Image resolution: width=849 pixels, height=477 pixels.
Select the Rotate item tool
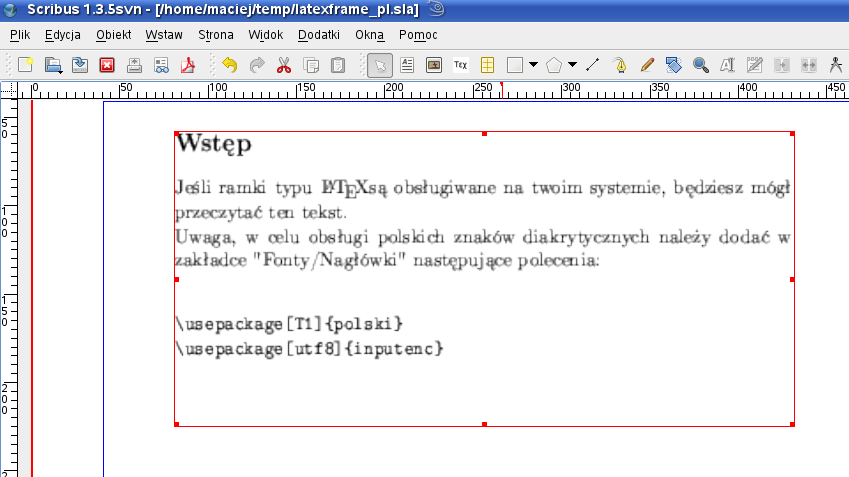point(673,65)
